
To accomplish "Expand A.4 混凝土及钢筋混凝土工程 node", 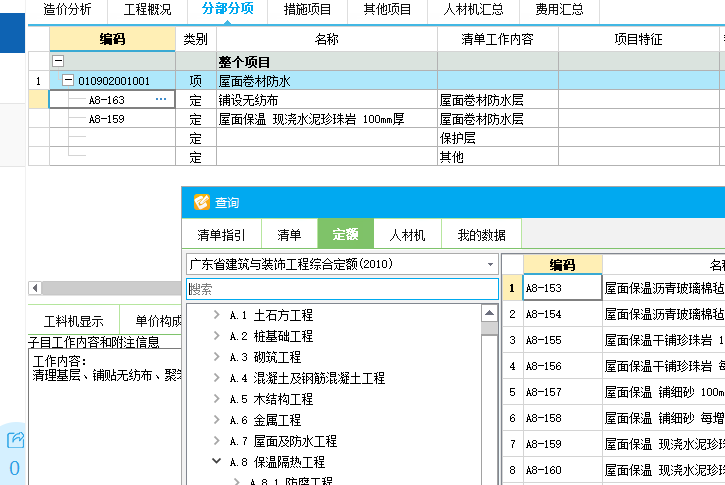I will pyautogui.click(x=216, y=378).
